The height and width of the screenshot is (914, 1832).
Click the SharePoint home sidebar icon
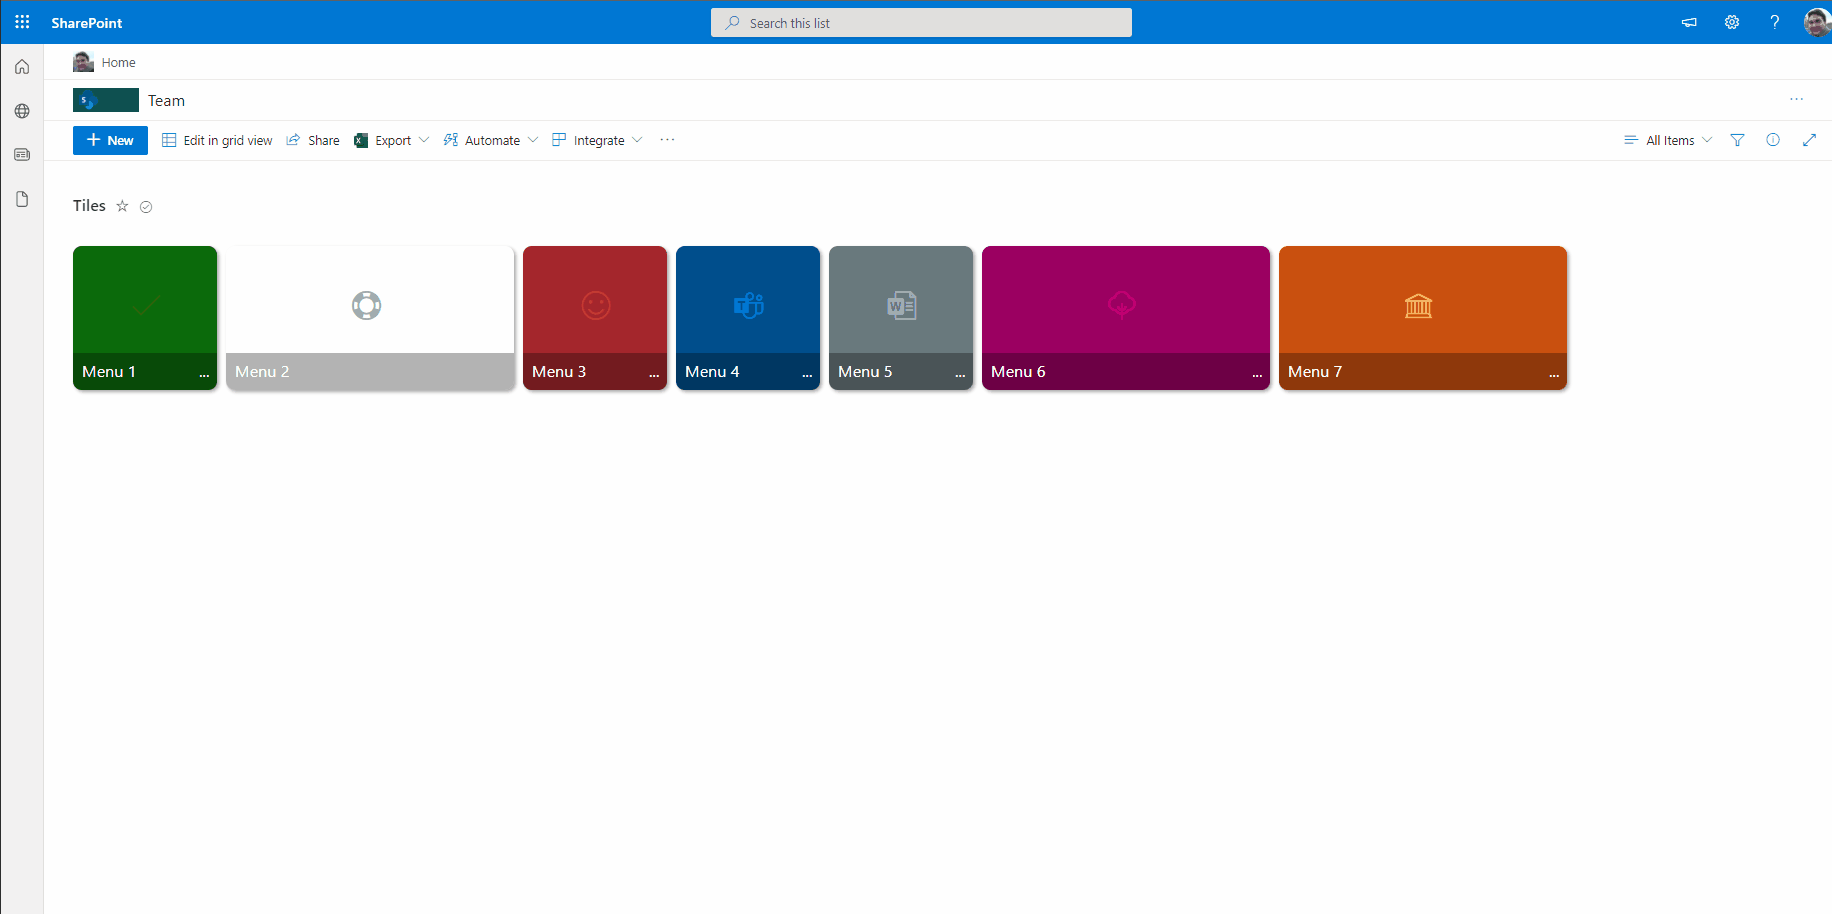click(x=22, y=67)
